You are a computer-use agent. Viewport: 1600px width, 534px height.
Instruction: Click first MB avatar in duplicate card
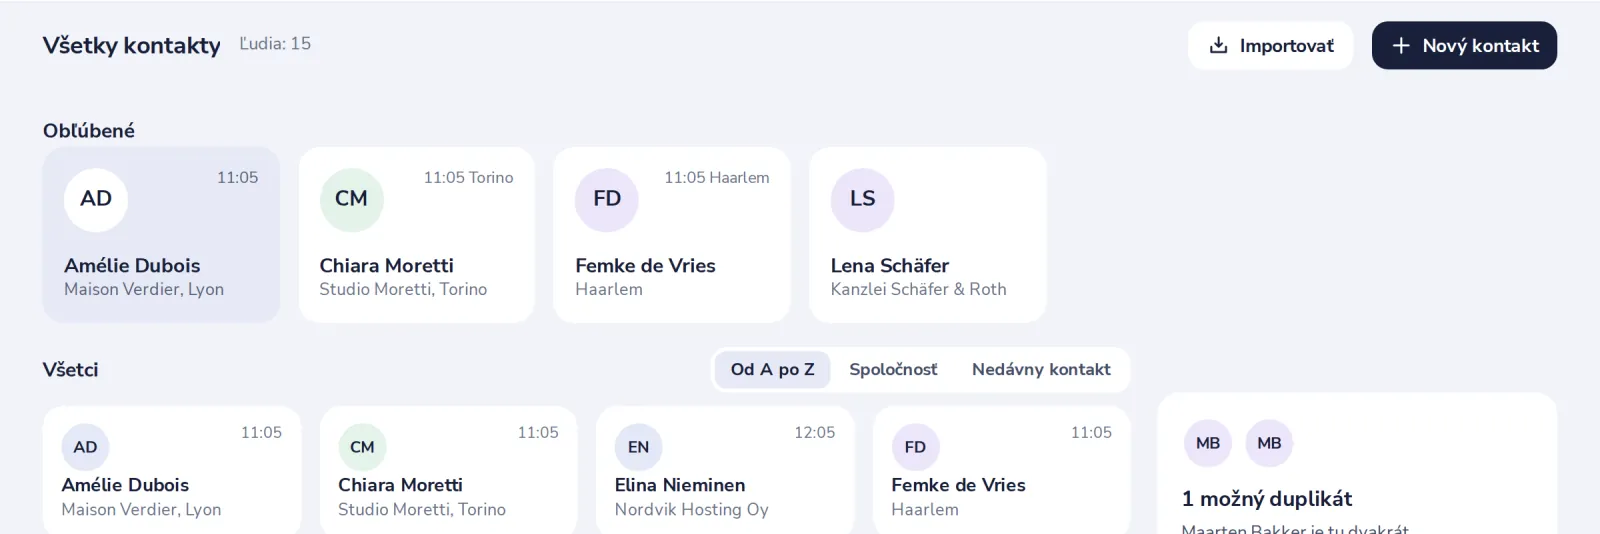(1208, 443)
